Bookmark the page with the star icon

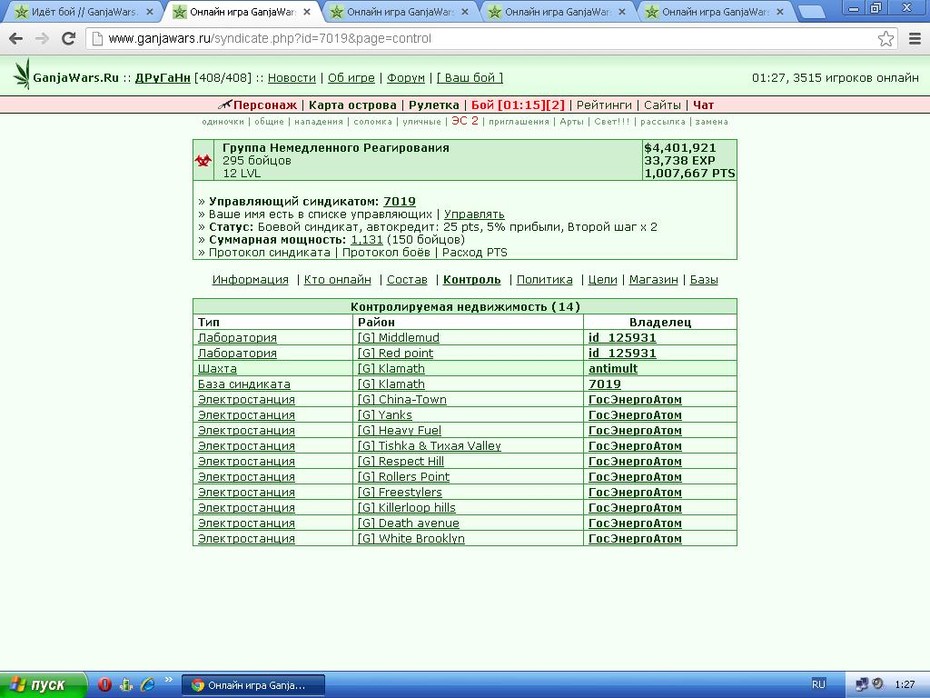click(x=886, y=39)
